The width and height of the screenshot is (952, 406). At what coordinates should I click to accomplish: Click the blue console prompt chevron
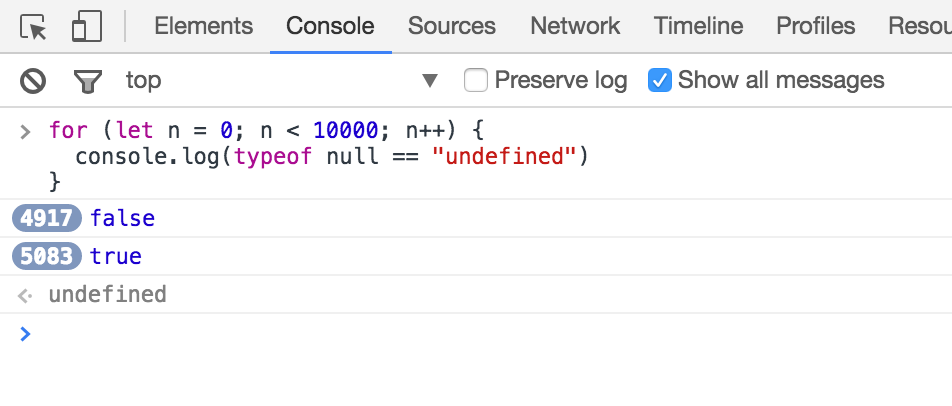(26, 334)
